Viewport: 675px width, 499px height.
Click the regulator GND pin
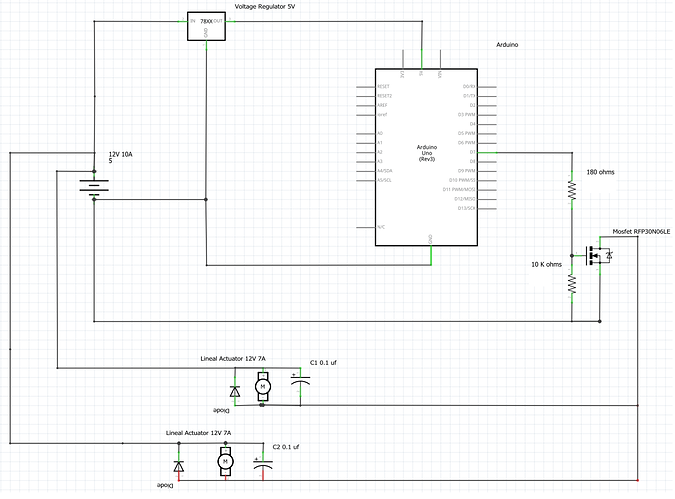206,45
